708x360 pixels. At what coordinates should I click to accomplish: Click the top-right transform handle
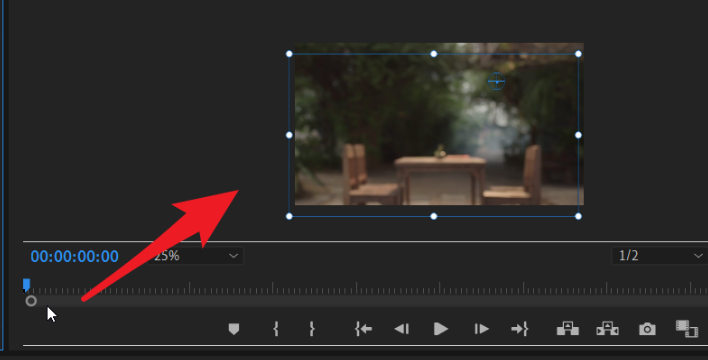tap(578, 54)
